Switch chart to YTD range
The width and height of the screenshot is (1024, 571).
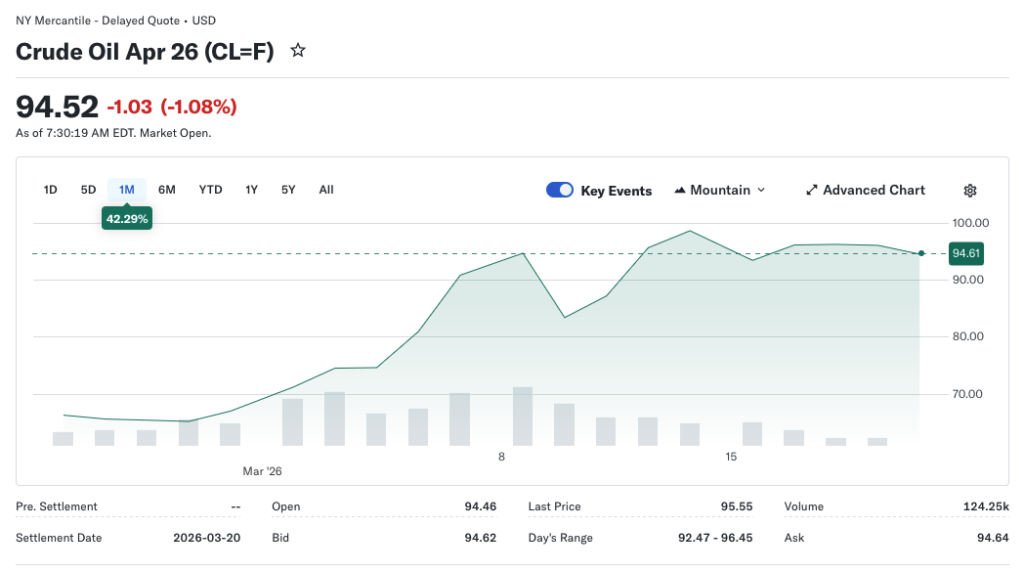[210, 190]
